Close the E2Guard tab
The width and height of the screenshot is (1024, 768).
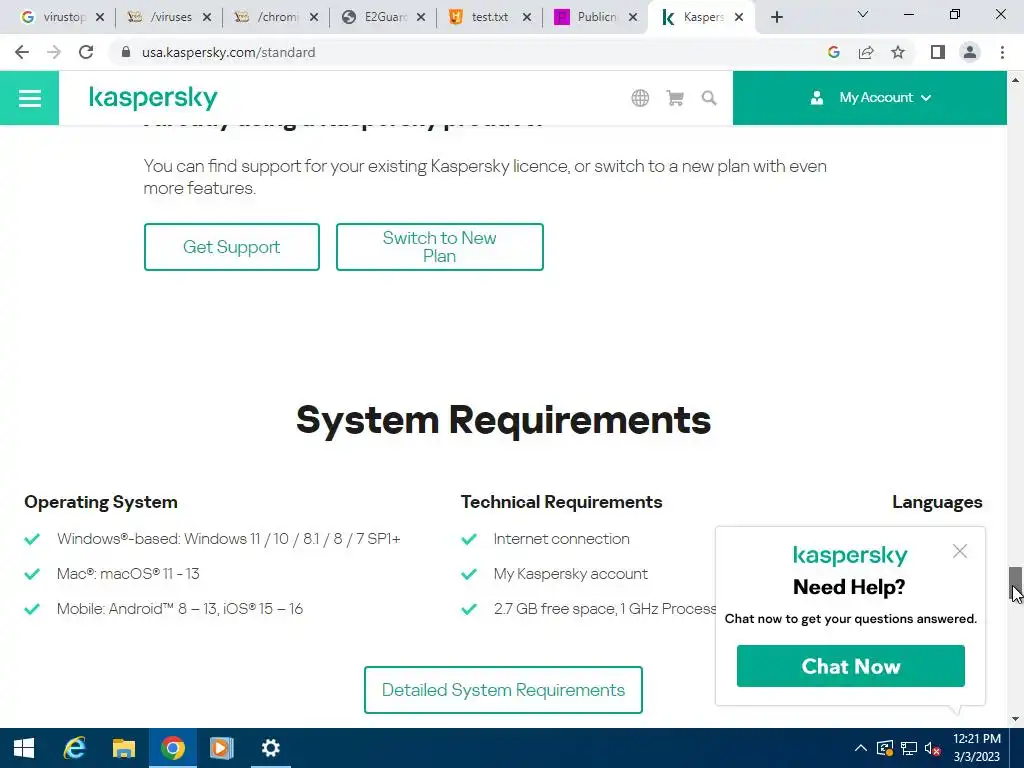[x=421, y=18]
